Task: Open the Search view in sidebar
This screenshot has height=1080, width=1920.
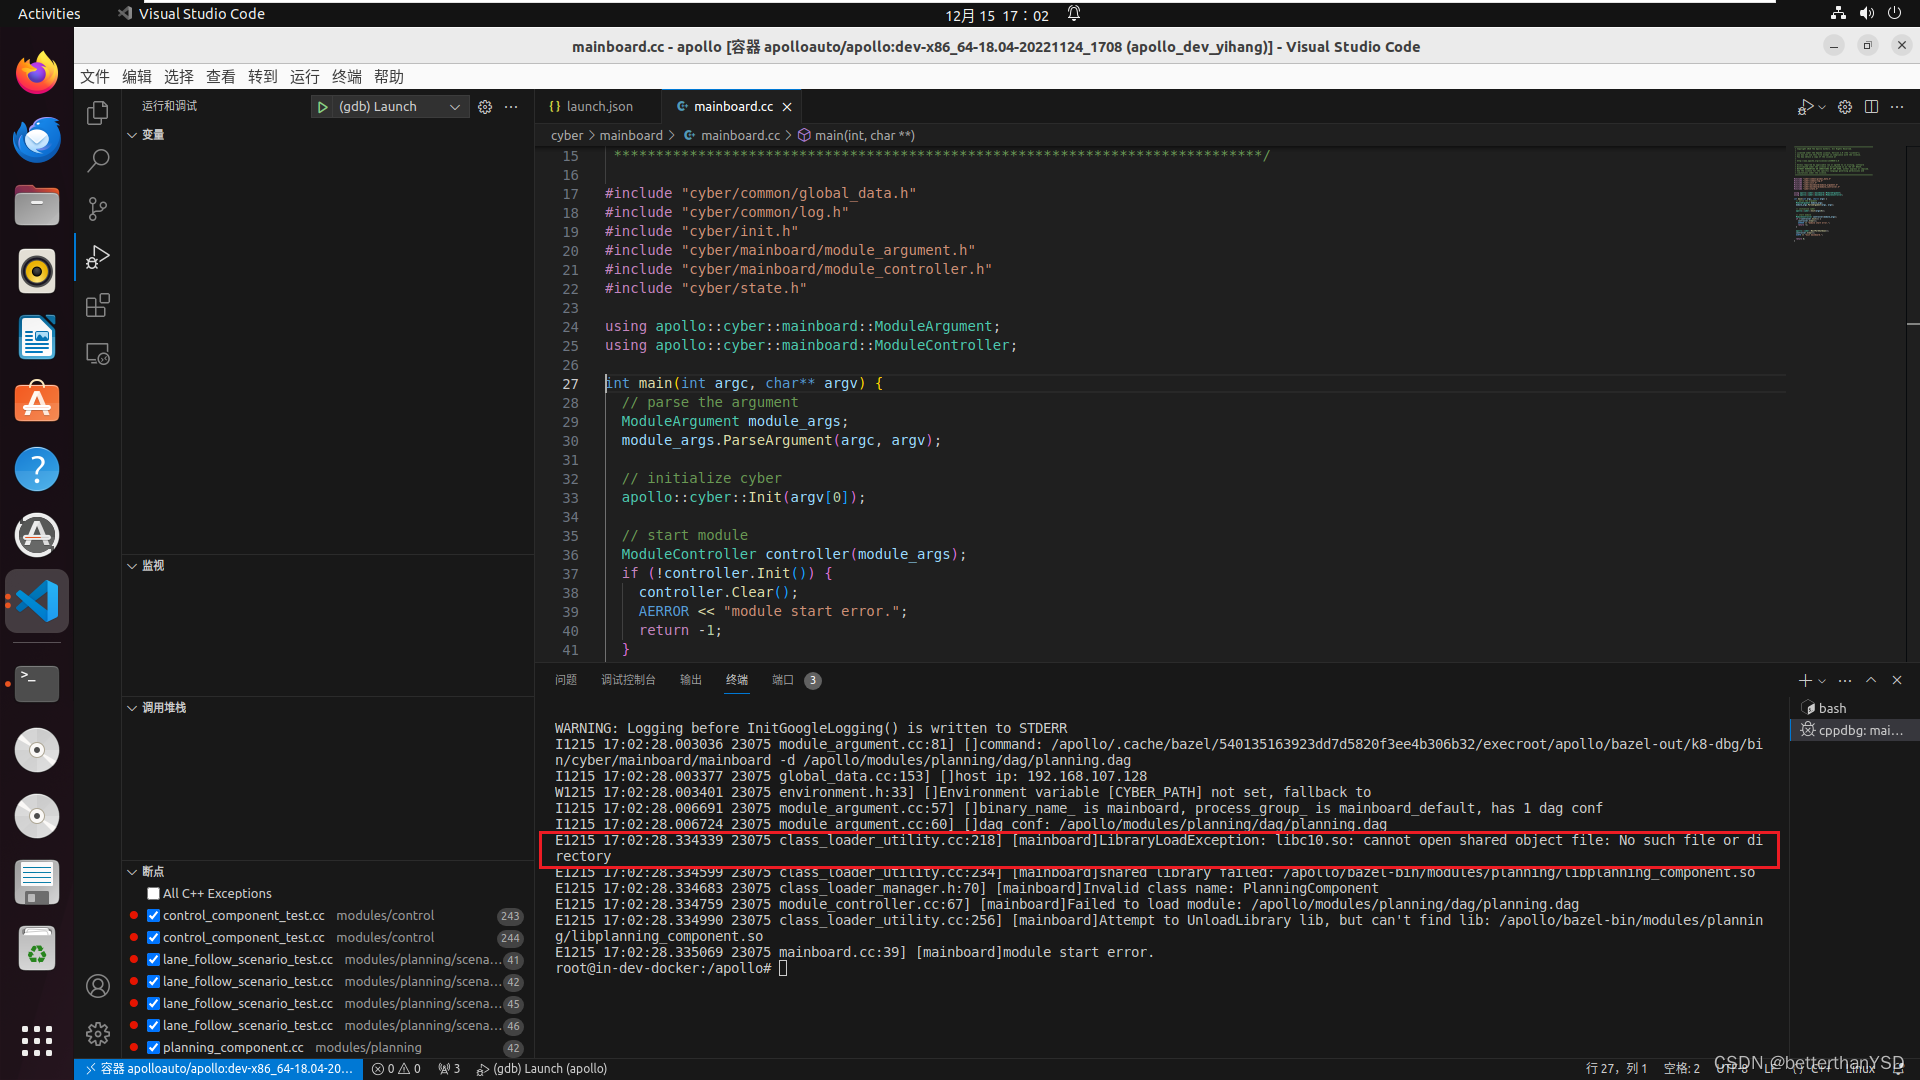Action: pyautogui.click(x=97, y=160)
